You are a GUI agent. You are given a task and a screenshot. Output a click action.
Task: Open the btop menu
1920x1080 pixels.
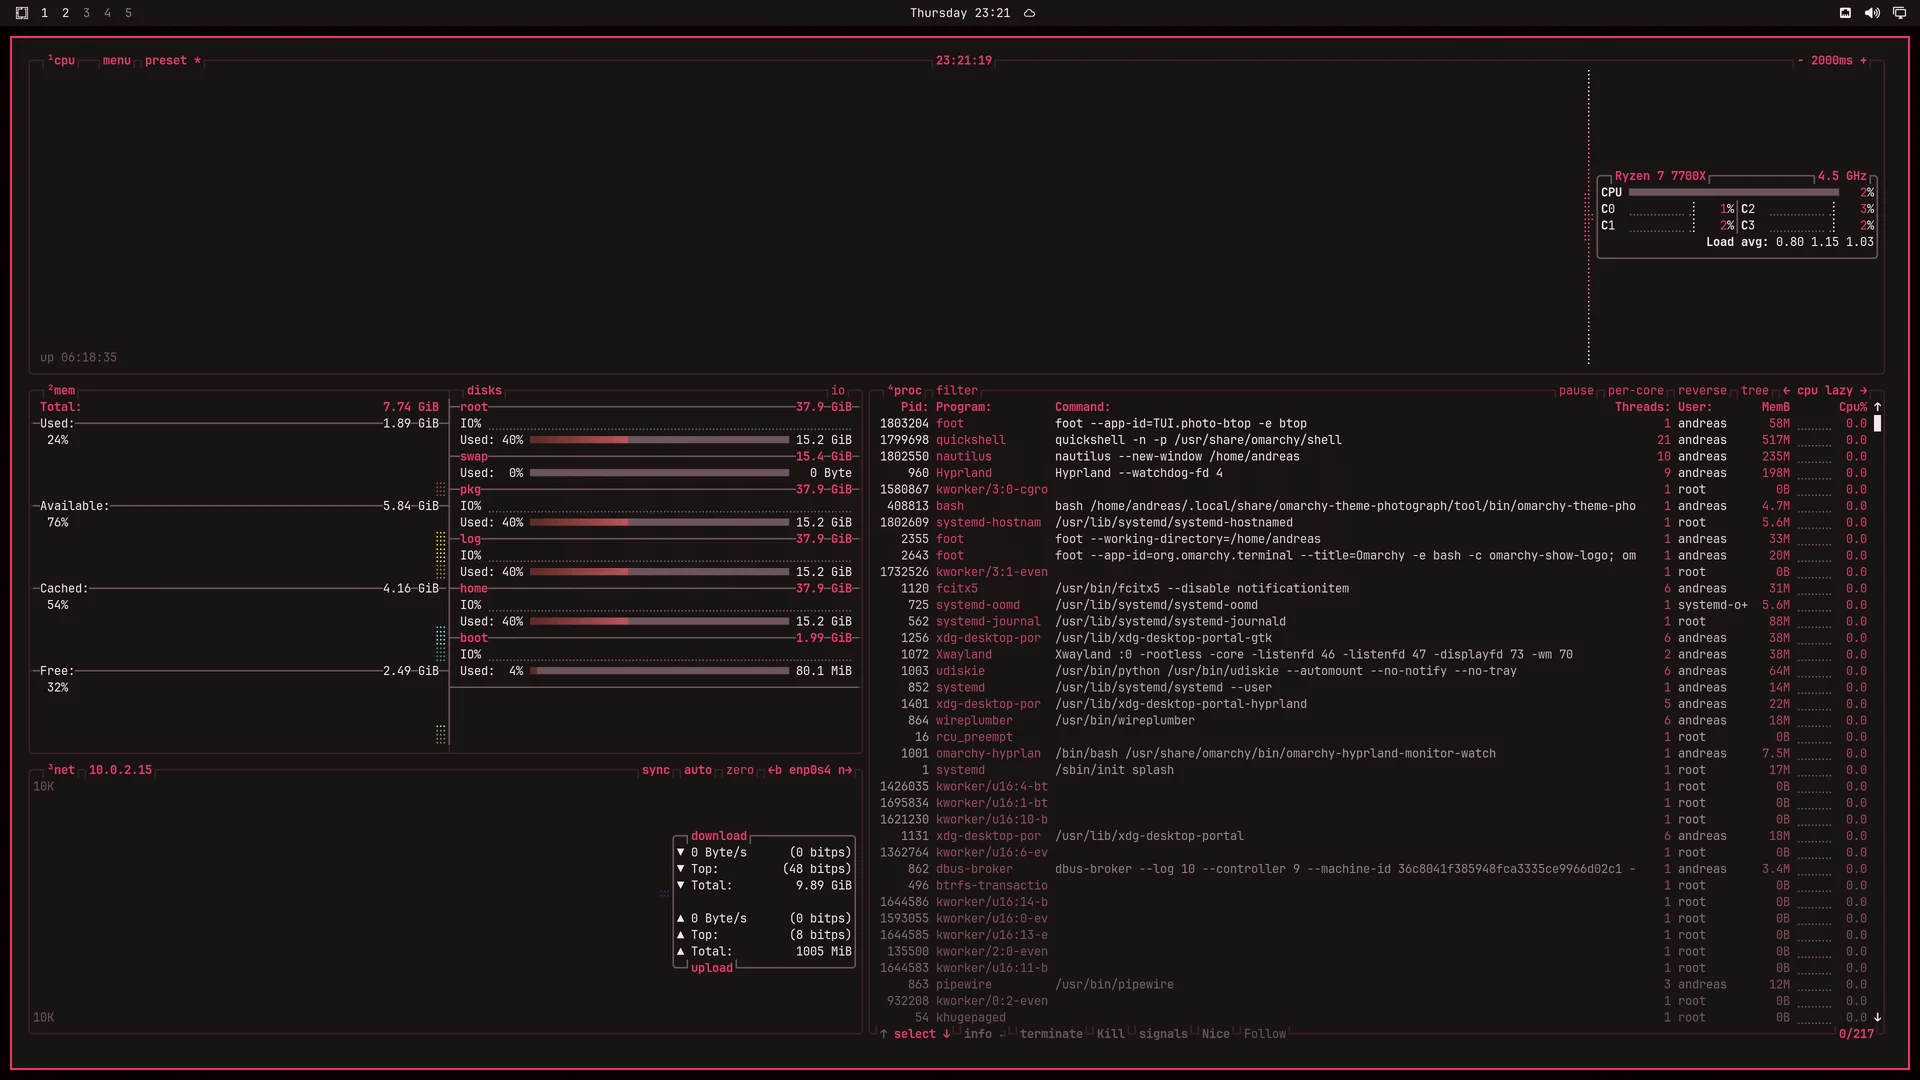click(117, 61)
